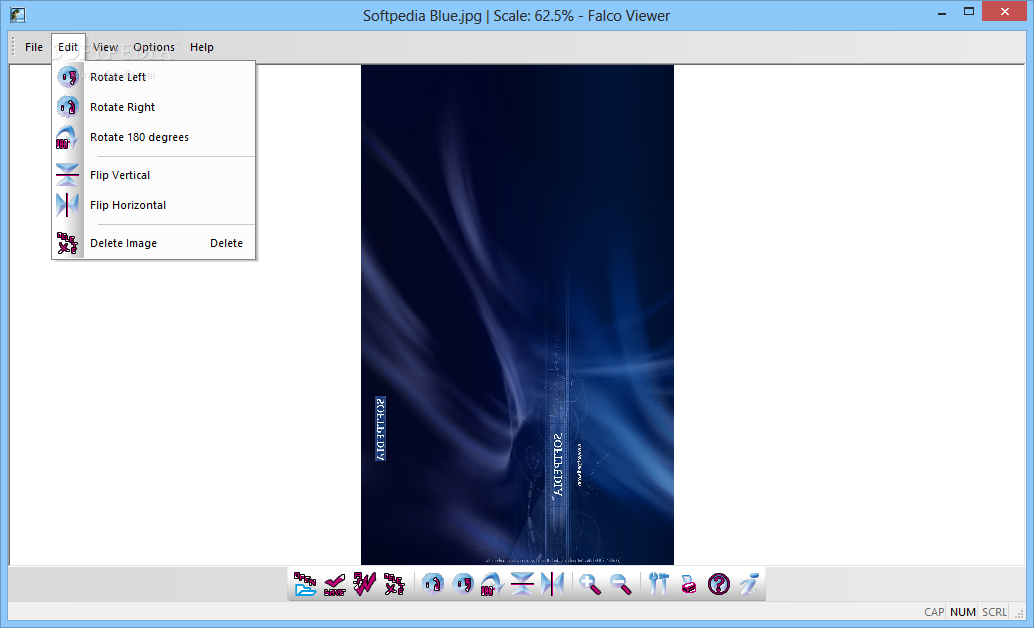Click the Flip Horizontal toolbar icon
Screen dimensions: 1034x628
click(x=553, y=584)
